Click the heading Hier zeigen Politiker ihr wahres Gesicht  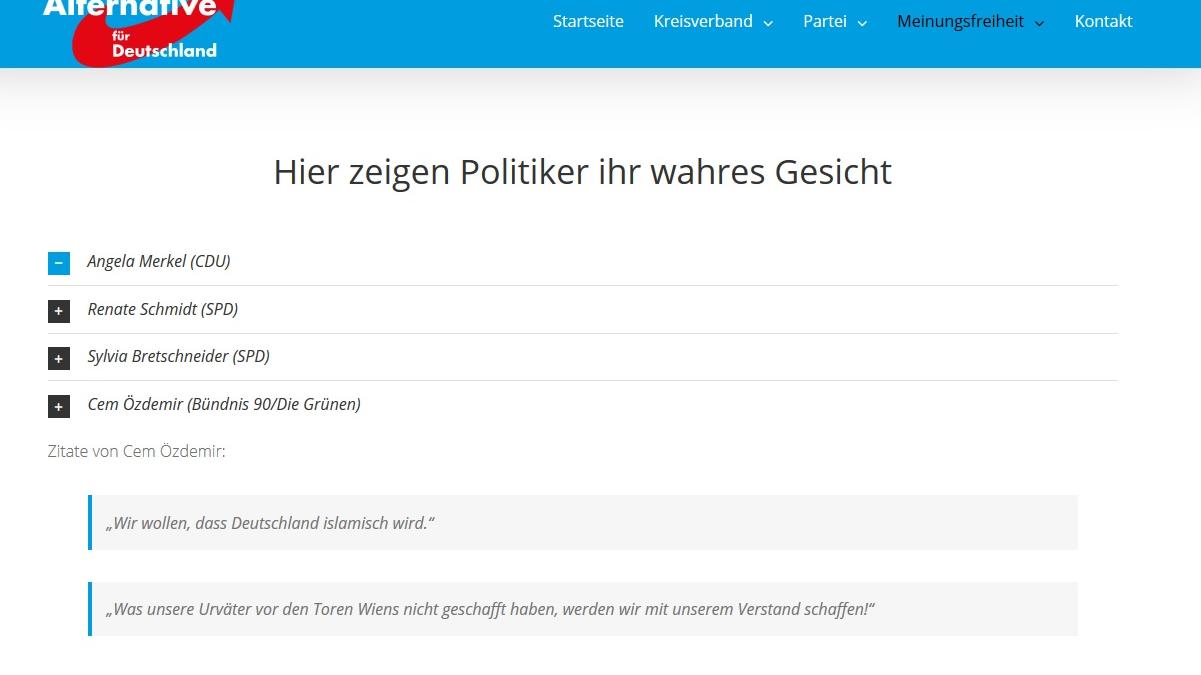583,172
